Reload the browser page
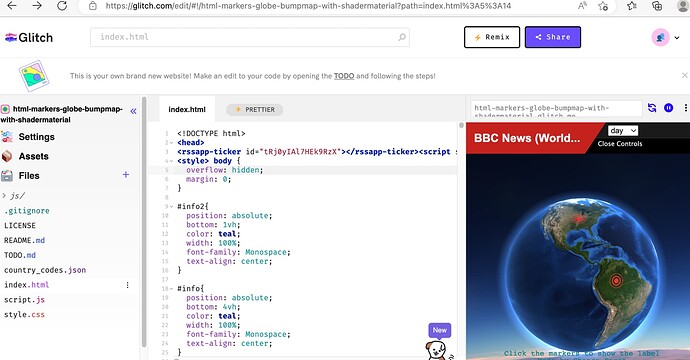Image resolution: width=690 pixels, height=360 pixels. click(62, 6)
